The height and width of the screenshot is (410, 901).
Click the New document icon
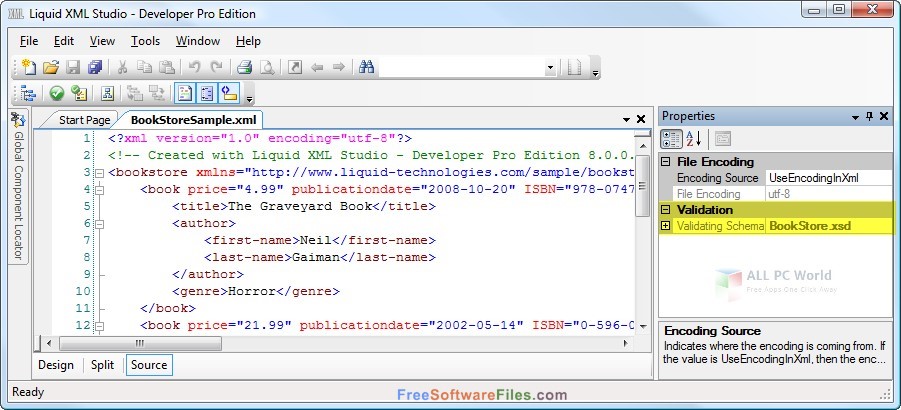(x=28, y=67)
